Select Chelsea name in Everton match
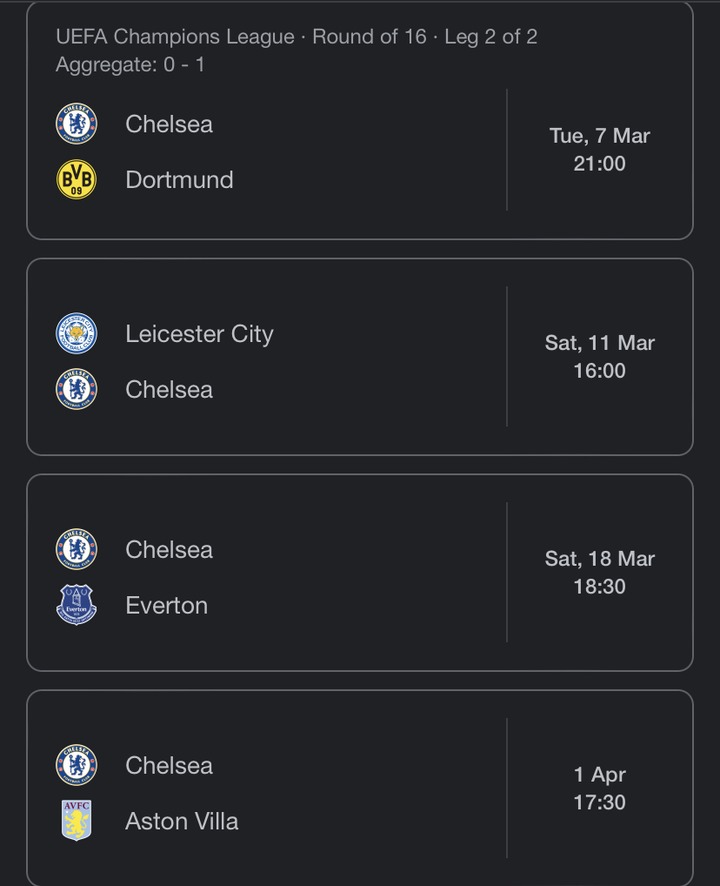The image size is (720, 886). click(169, 550)
